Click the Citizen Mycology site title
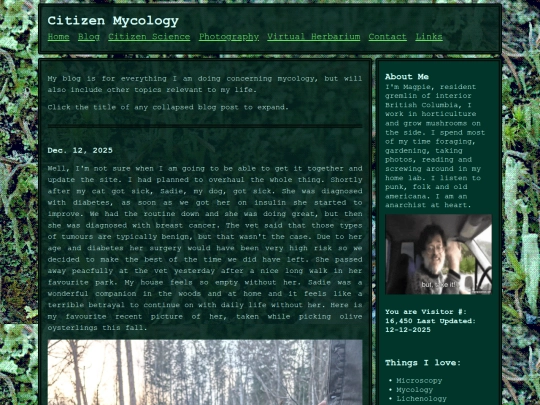The image size is (540, 405). [x=113, y=21]
